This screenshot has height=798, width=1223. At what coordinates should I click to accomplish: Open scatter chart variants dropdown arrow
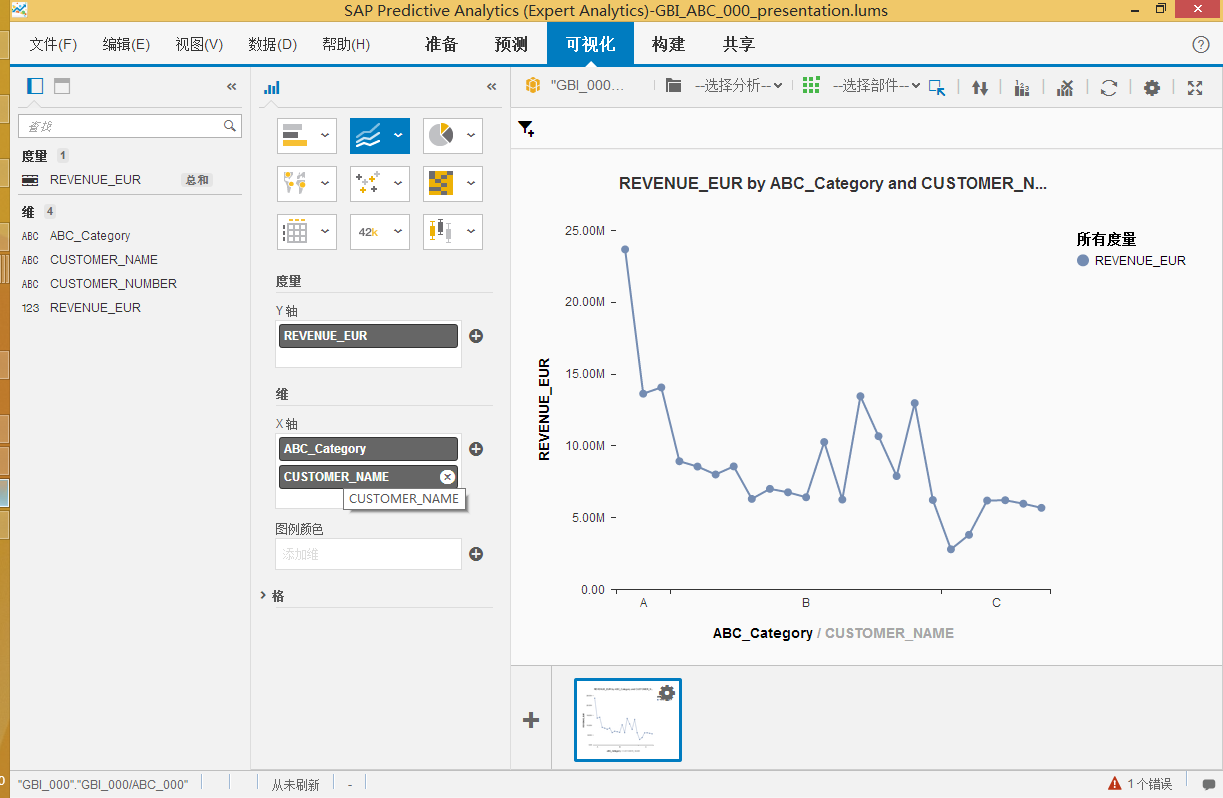(x=398, y=183)
